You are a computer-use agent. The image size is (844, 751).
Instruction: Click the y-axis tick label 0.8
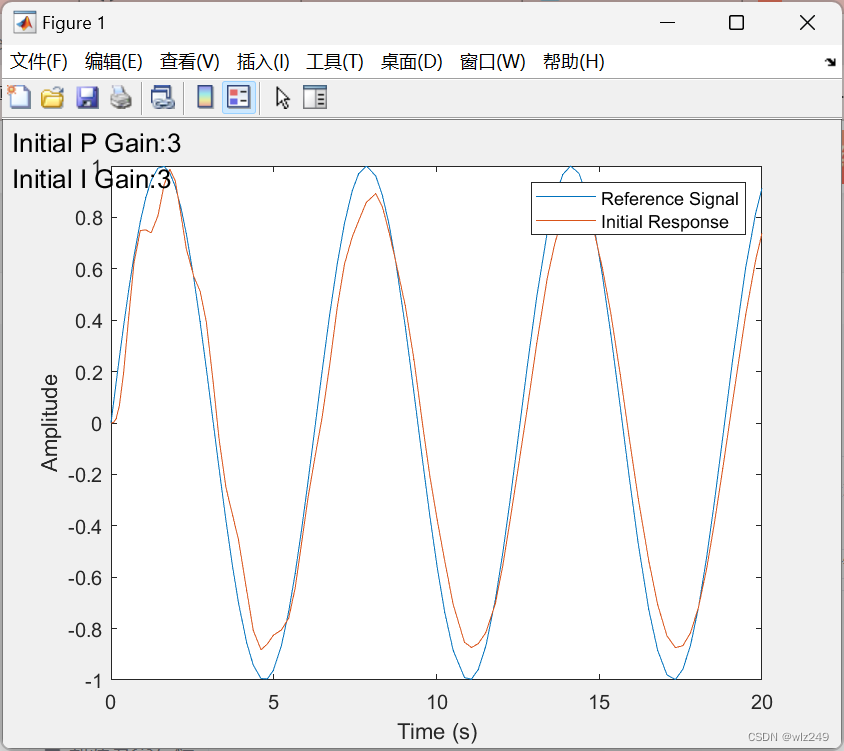89,218
